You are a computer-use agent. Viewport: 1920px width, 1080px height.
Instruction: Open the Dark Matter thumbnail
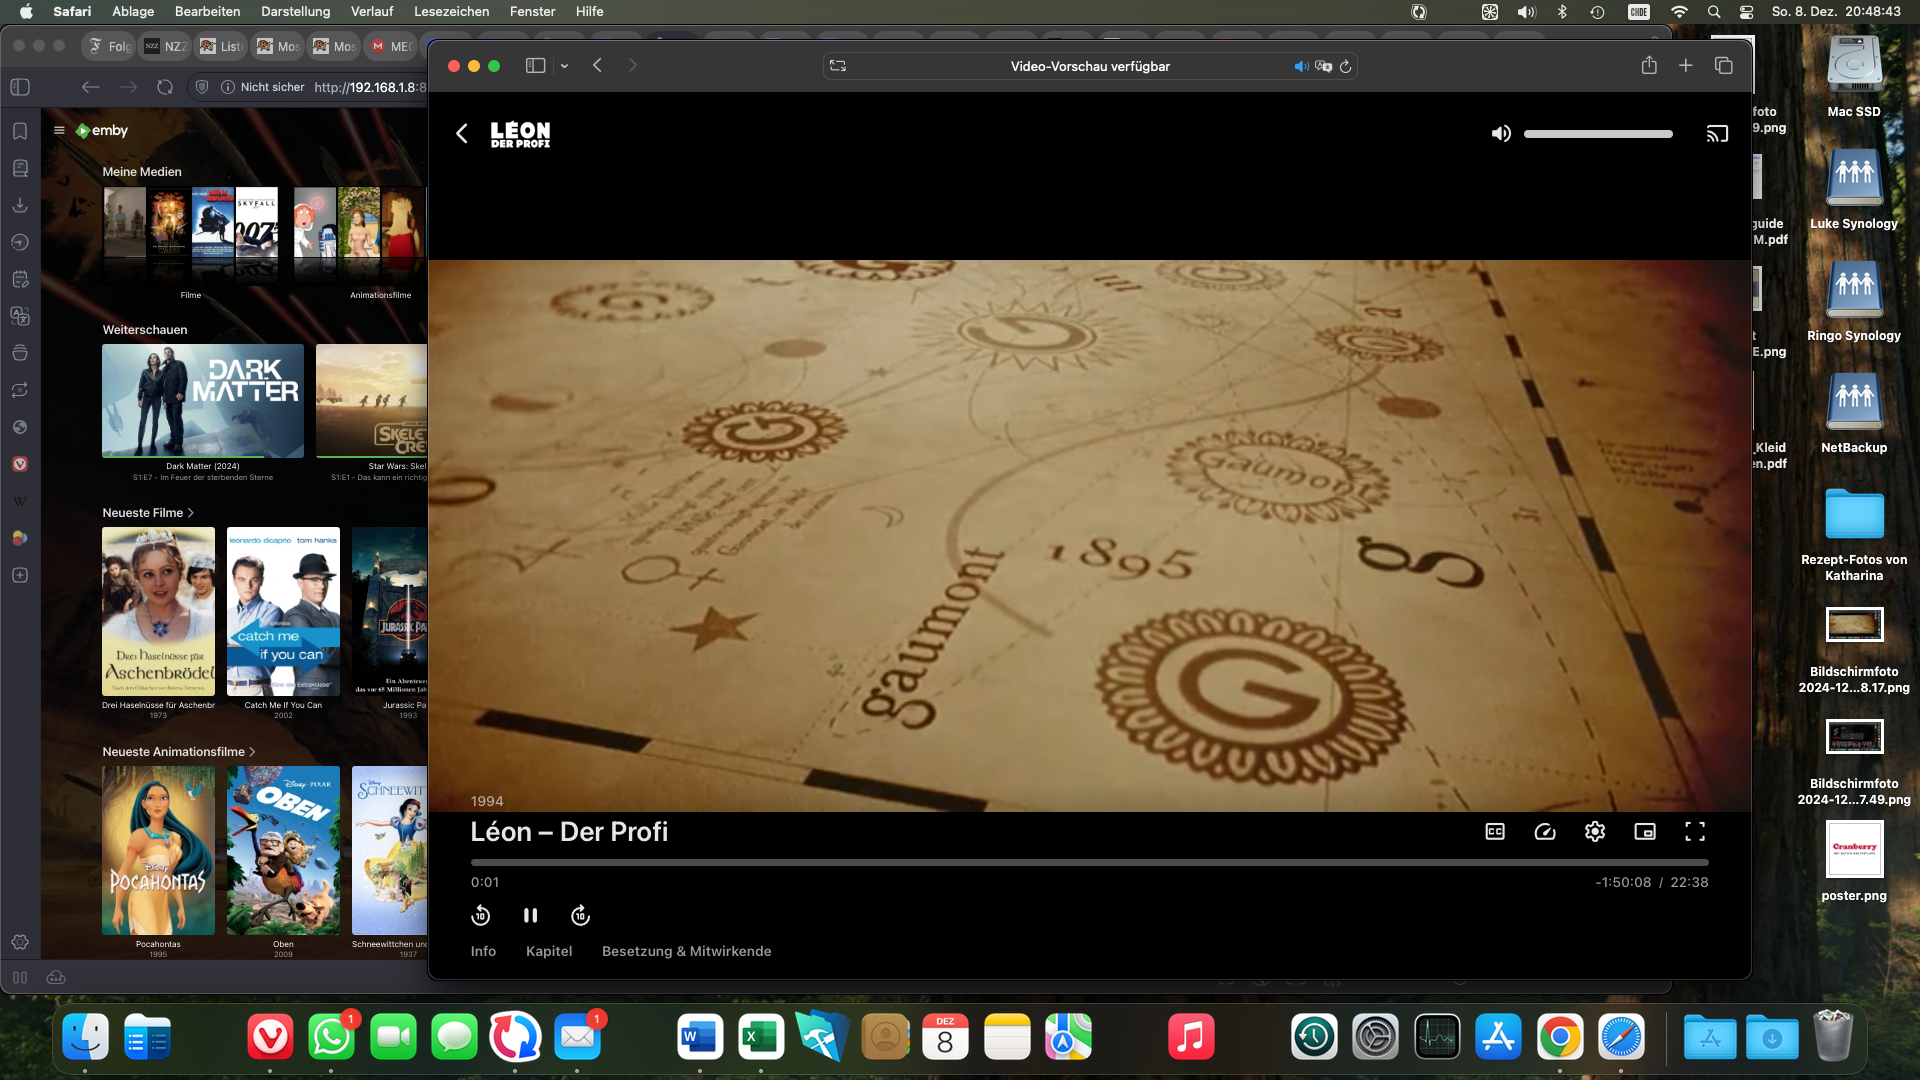203,401
